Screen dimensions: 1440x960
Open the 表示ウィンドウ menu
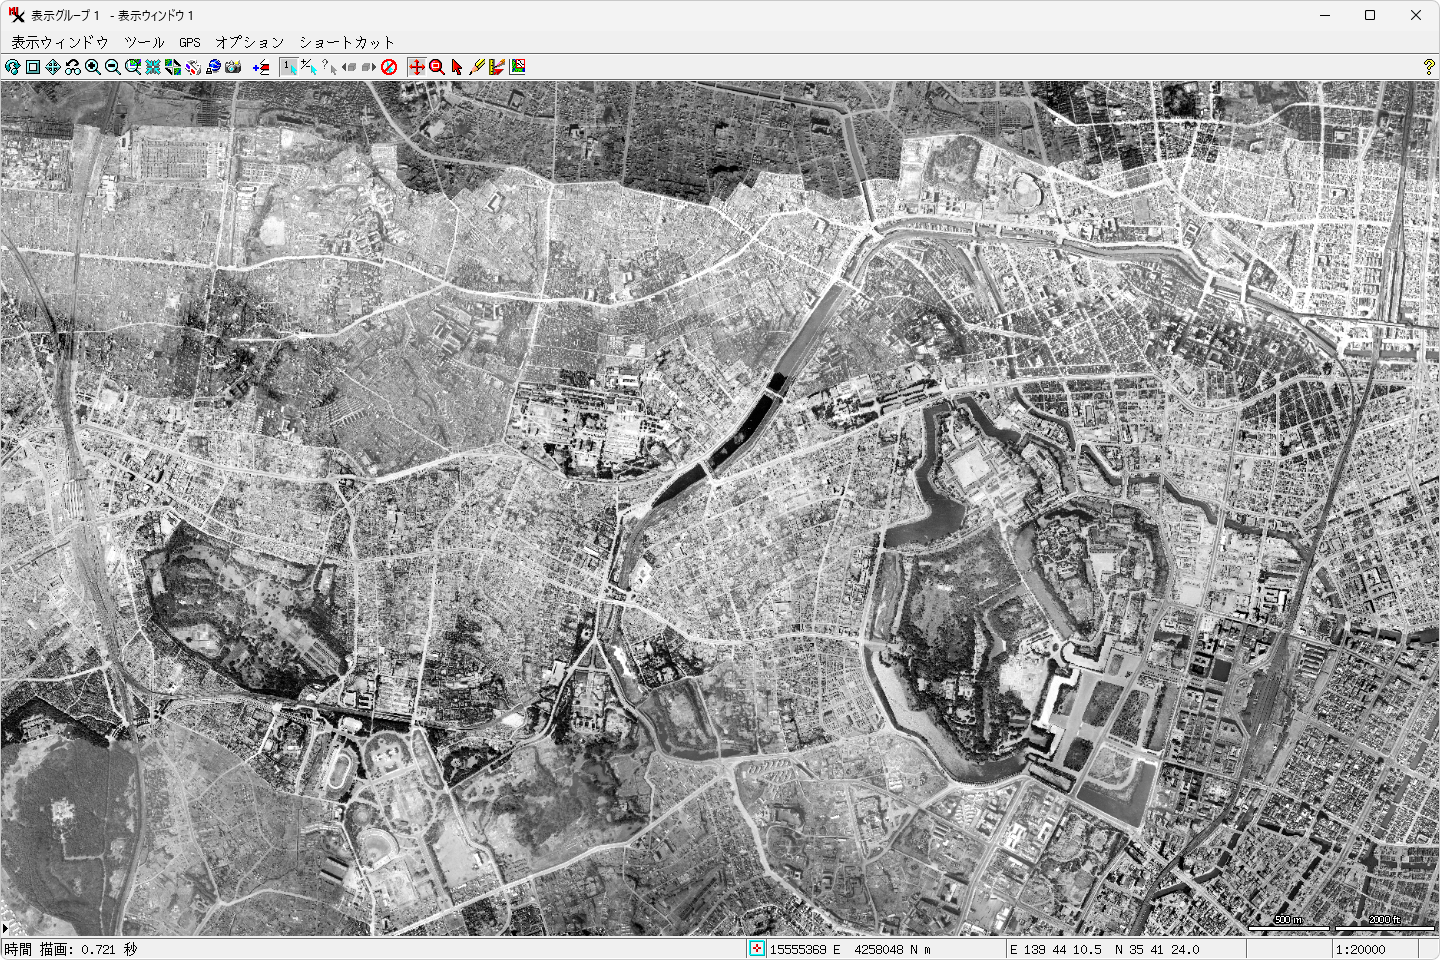(x=60, y=42)
